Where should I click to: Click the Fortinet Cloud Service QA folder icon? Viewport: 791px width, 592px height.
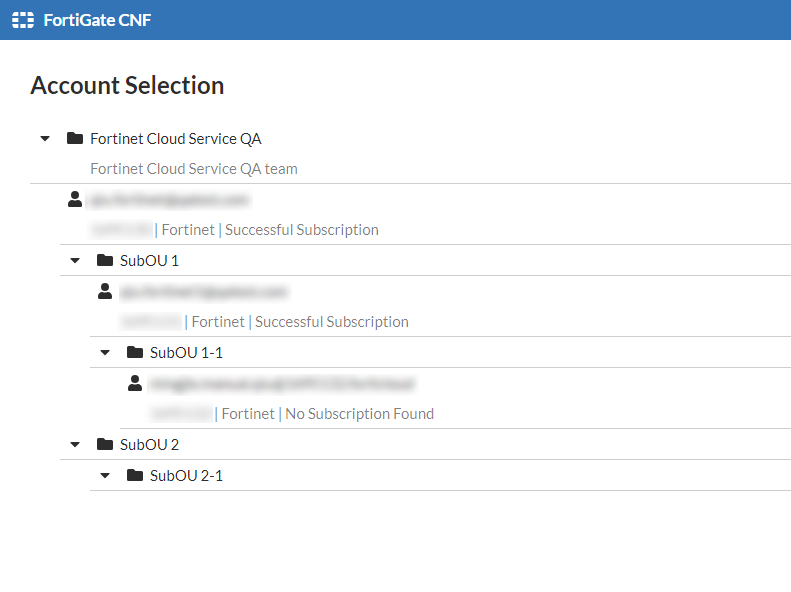coord(75,138)
